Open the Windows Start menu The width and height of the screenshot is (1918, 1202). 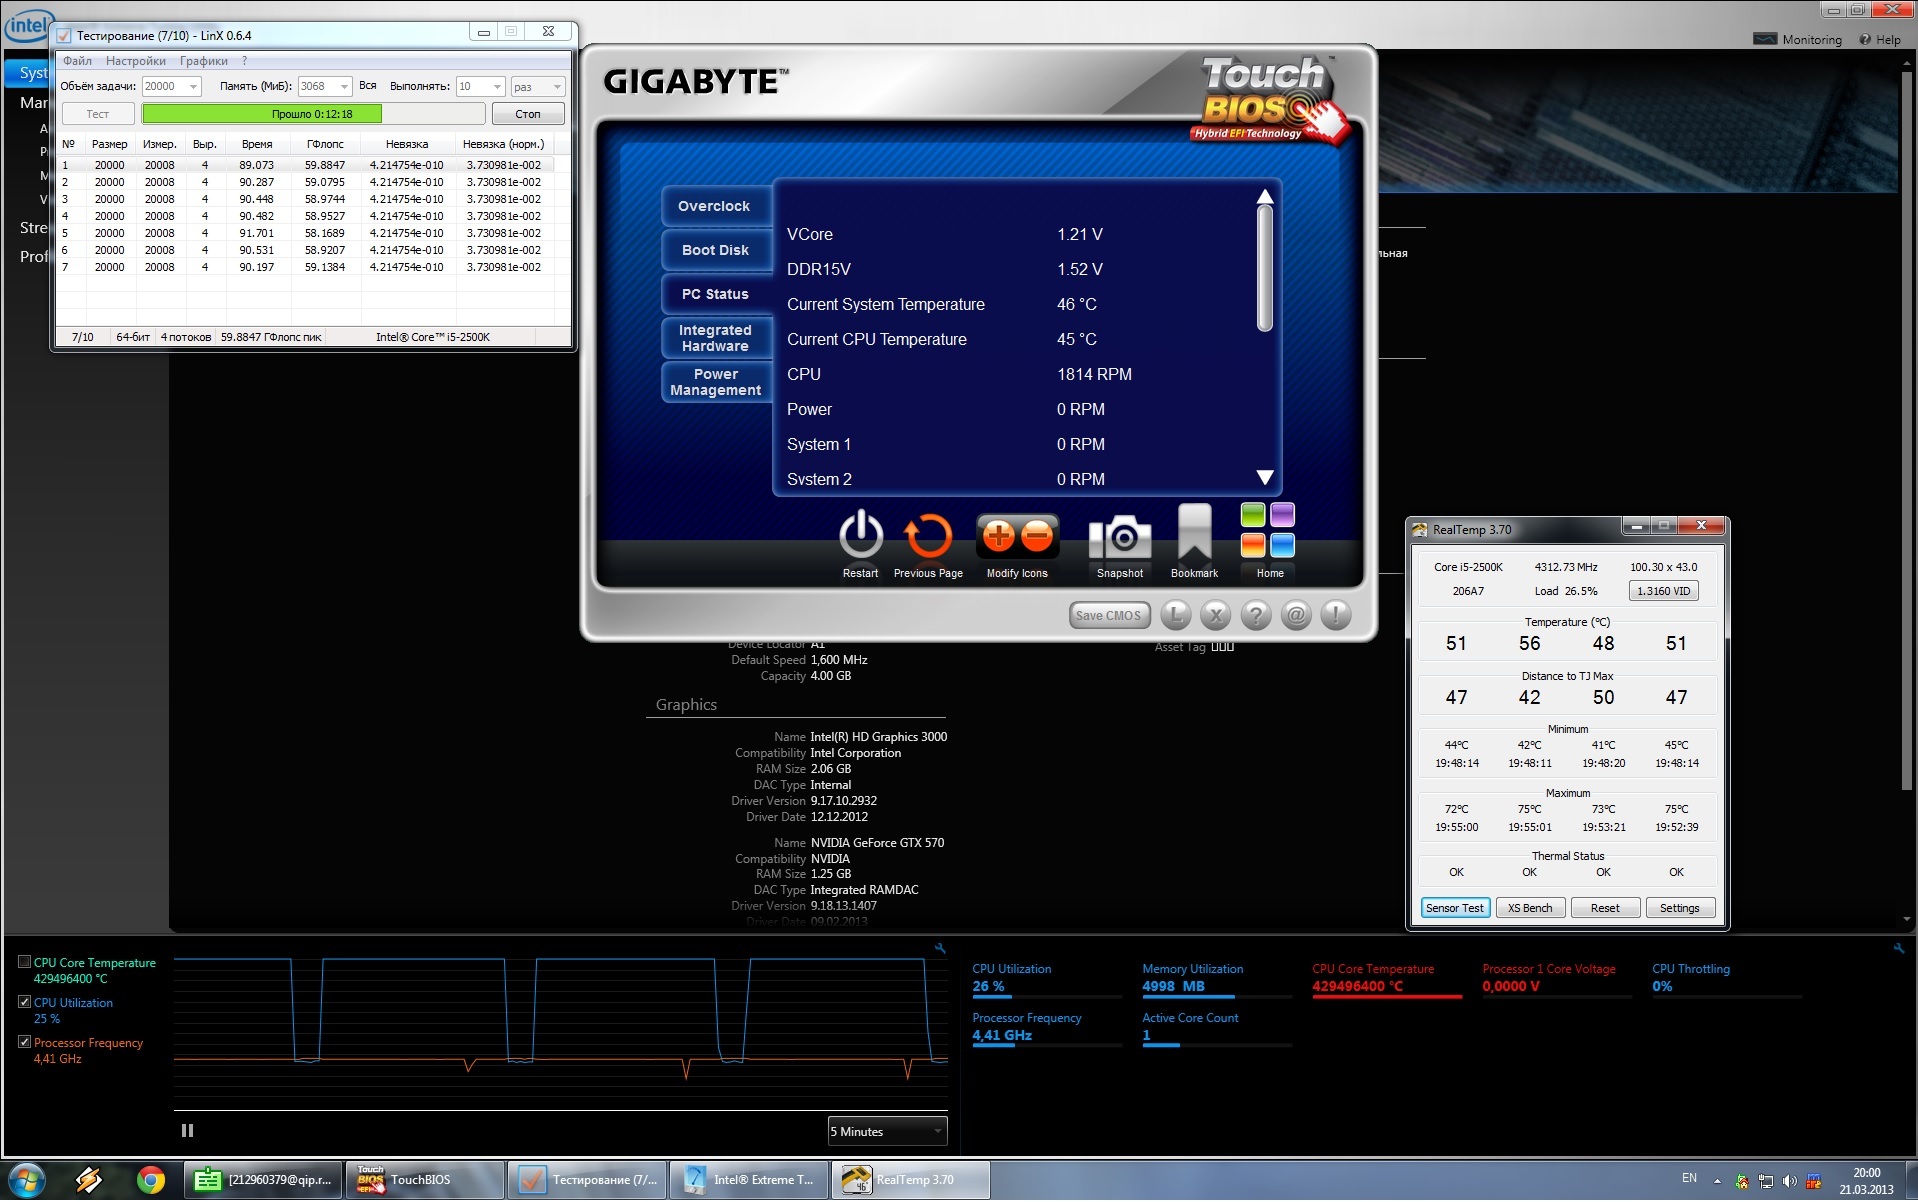click(x=26, y=1180)
